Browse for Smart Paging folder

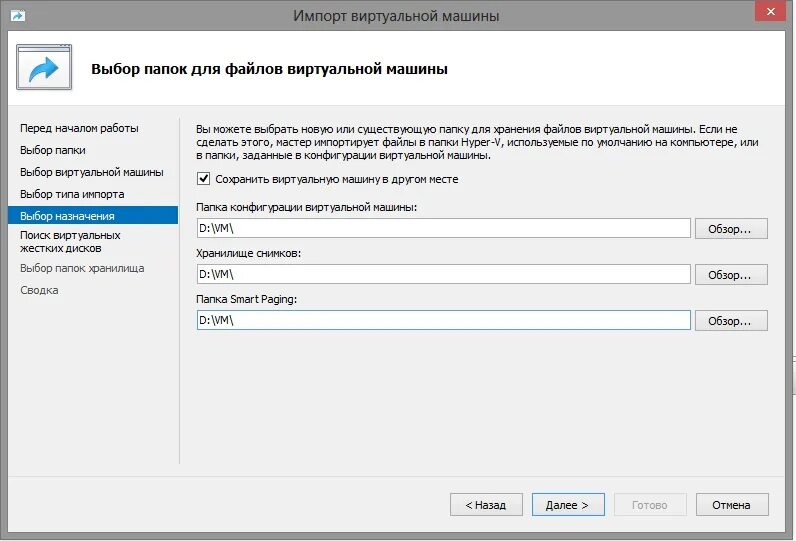[731, 321]
